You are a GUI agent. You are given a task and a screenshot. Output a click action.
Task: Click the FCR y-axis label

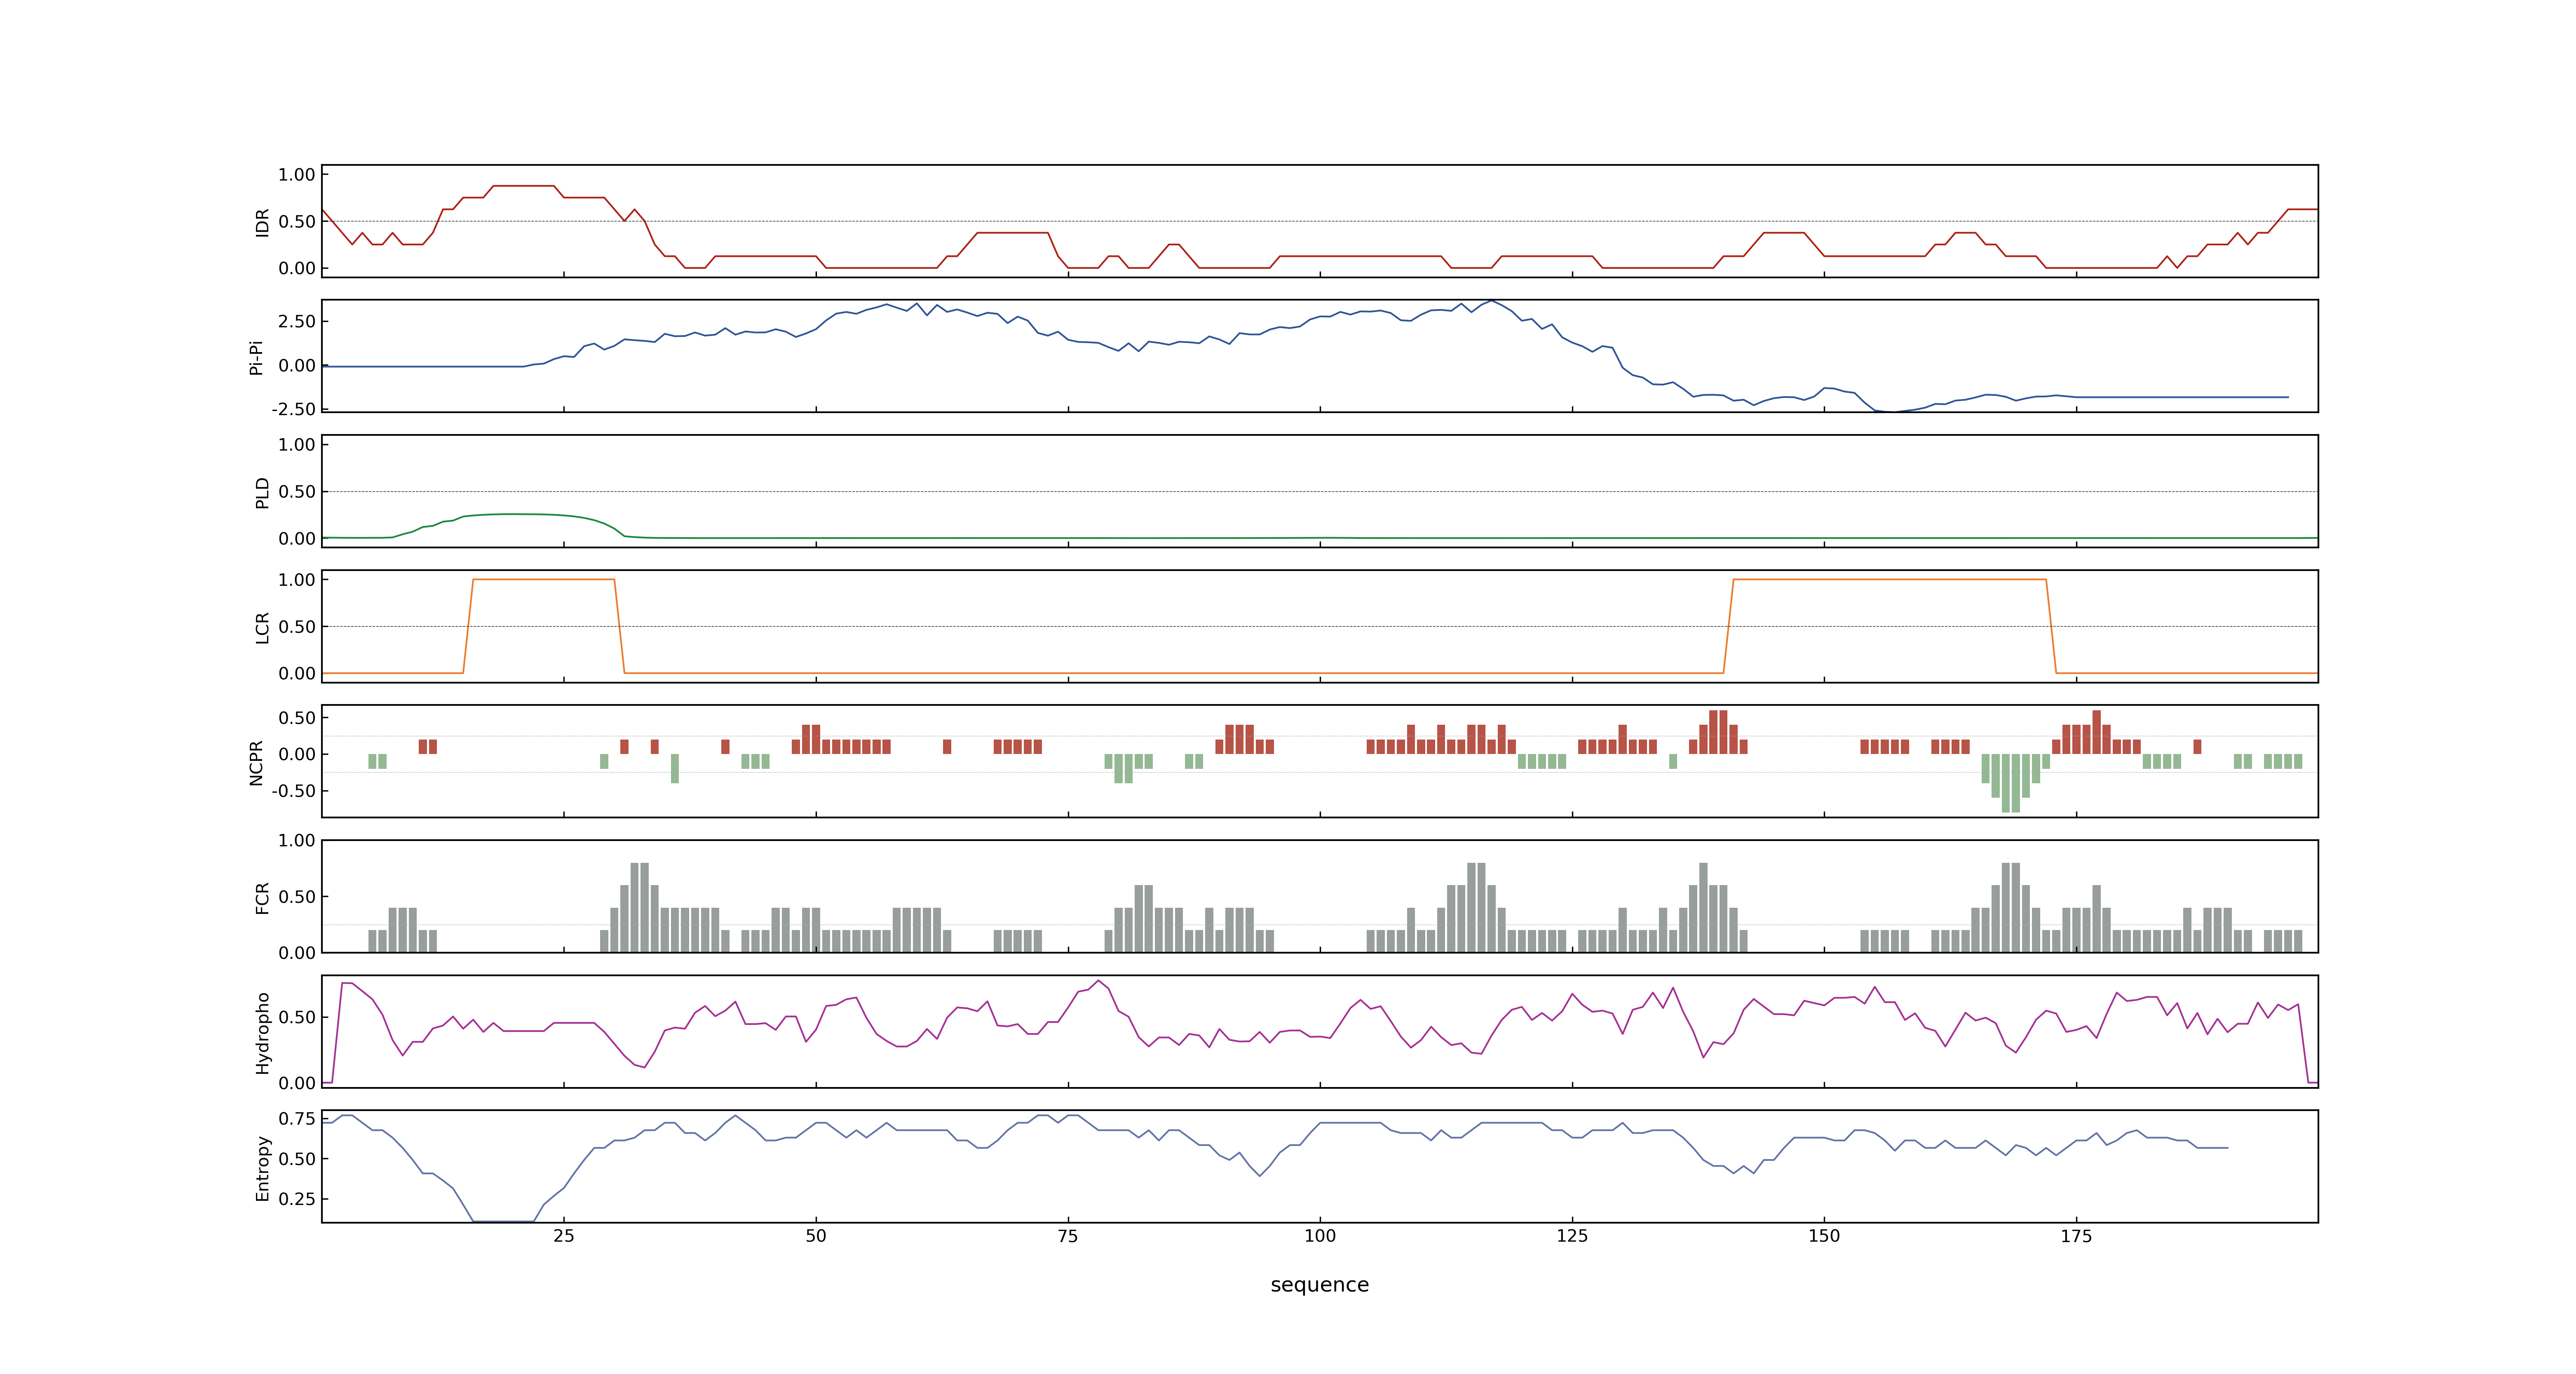click(x=262, y=897)
